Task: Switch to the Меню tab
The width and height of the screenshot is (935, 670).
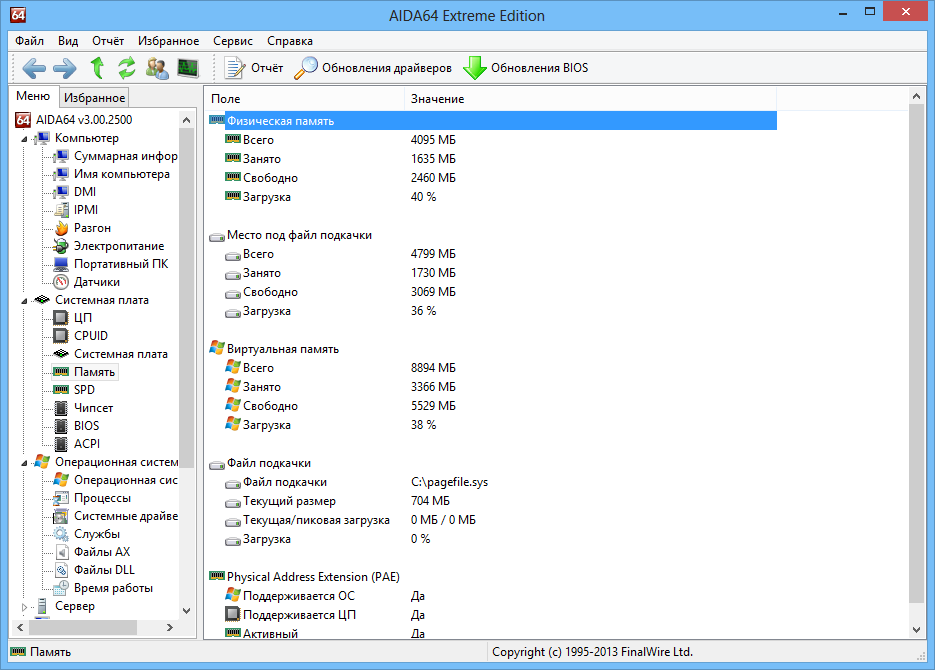Action: click(x=33, y=96)
